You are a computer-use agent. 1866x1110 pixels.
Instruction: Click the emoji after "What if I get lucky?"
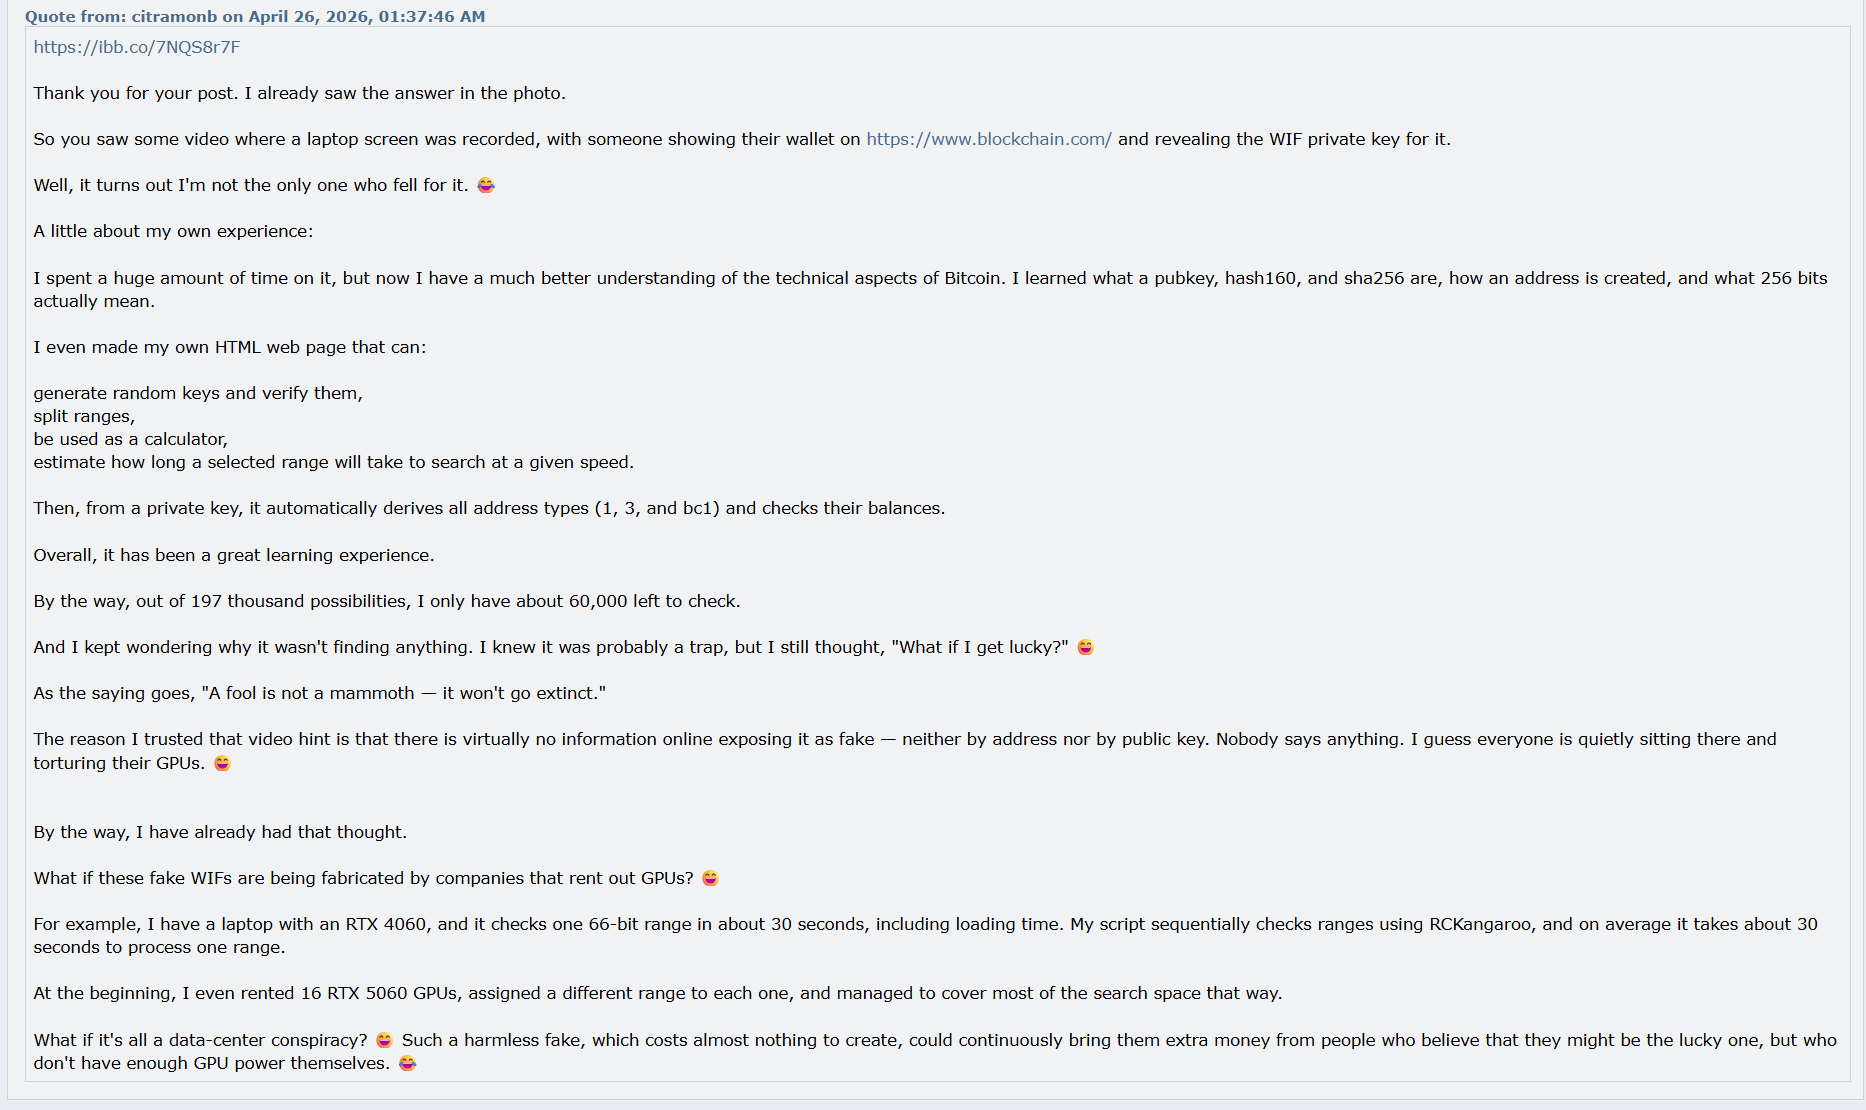1085,647
